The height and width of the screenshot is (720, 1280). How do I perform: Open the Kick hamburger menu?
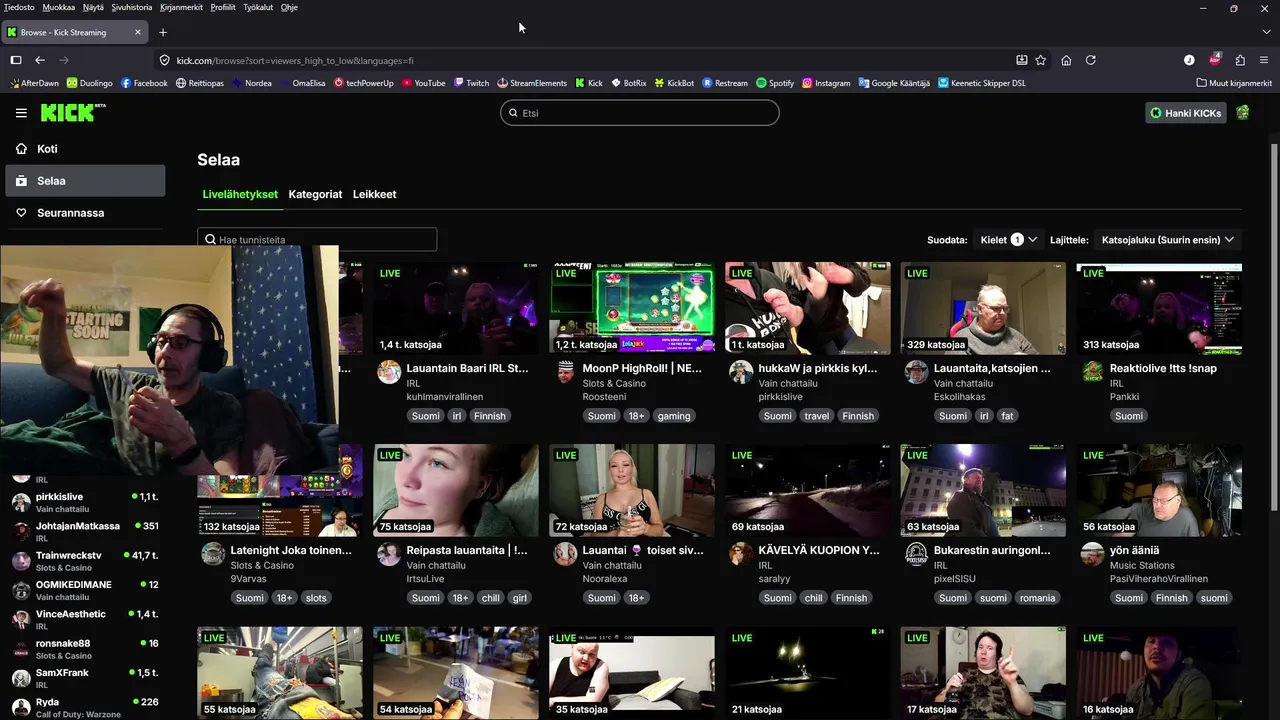(x=21, y=113)
